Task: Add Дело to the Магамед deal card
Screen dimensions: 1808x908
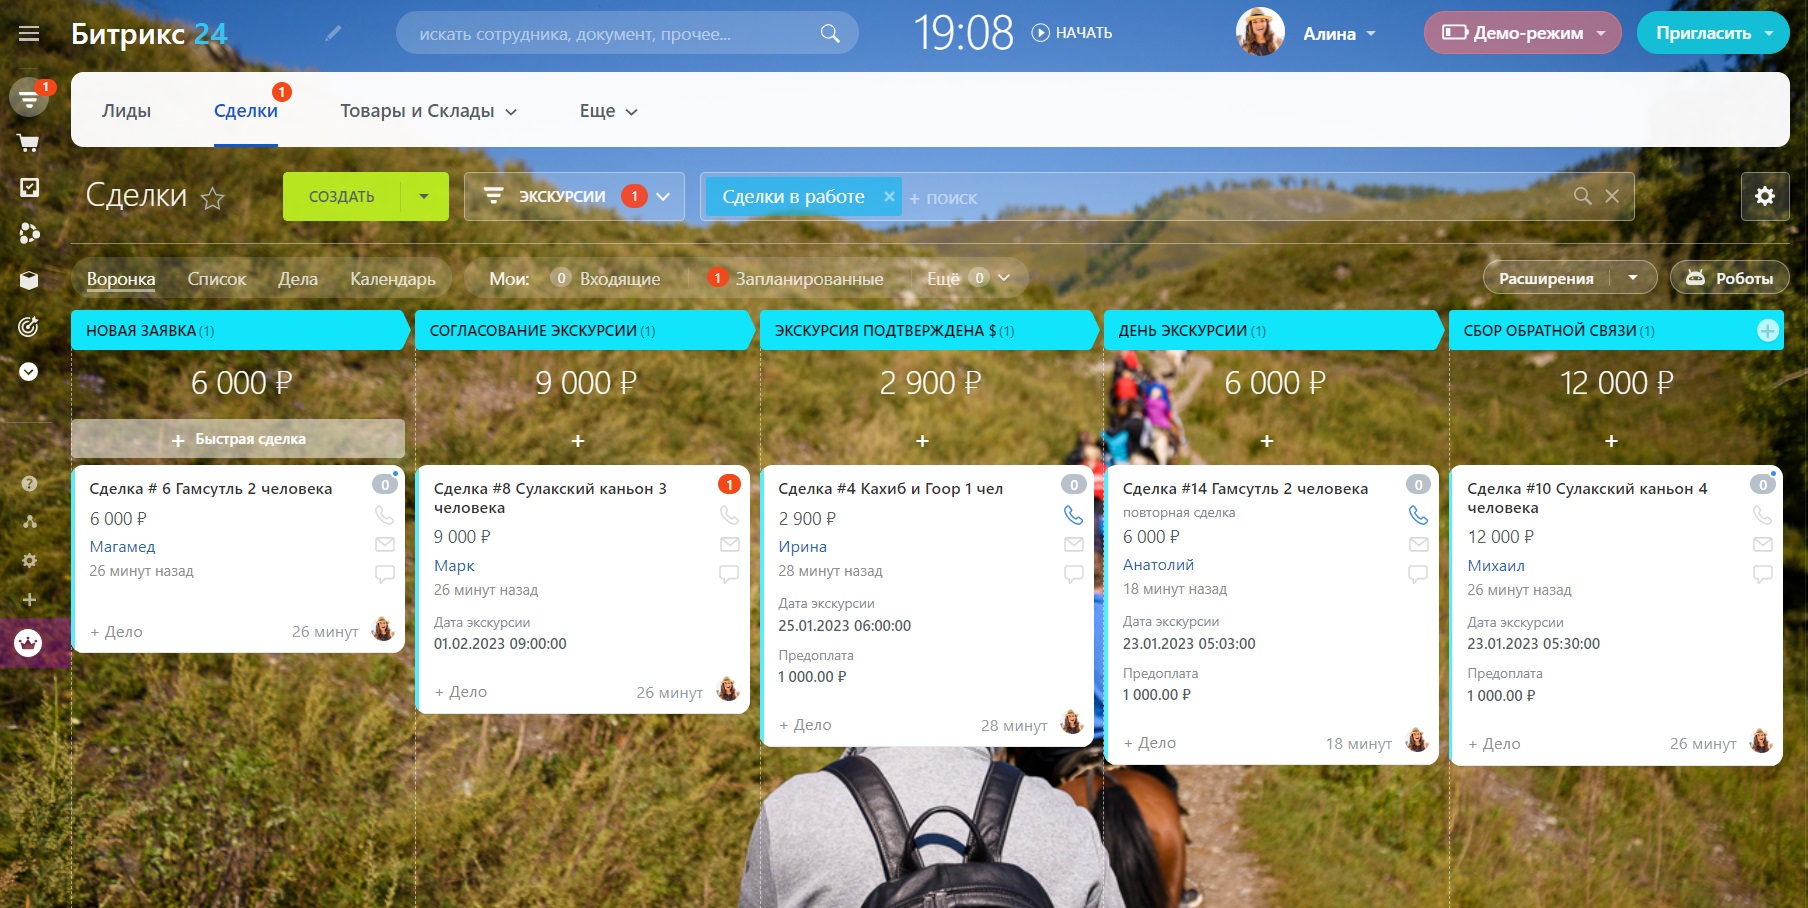Action: pos(117,632)
